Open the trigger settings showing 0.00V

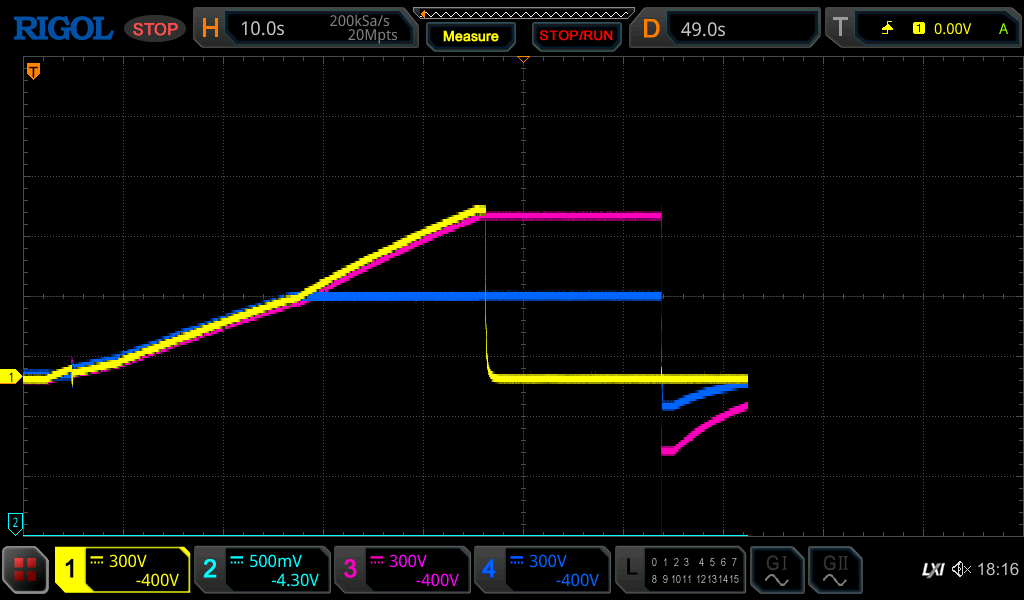tap(925, 29)
